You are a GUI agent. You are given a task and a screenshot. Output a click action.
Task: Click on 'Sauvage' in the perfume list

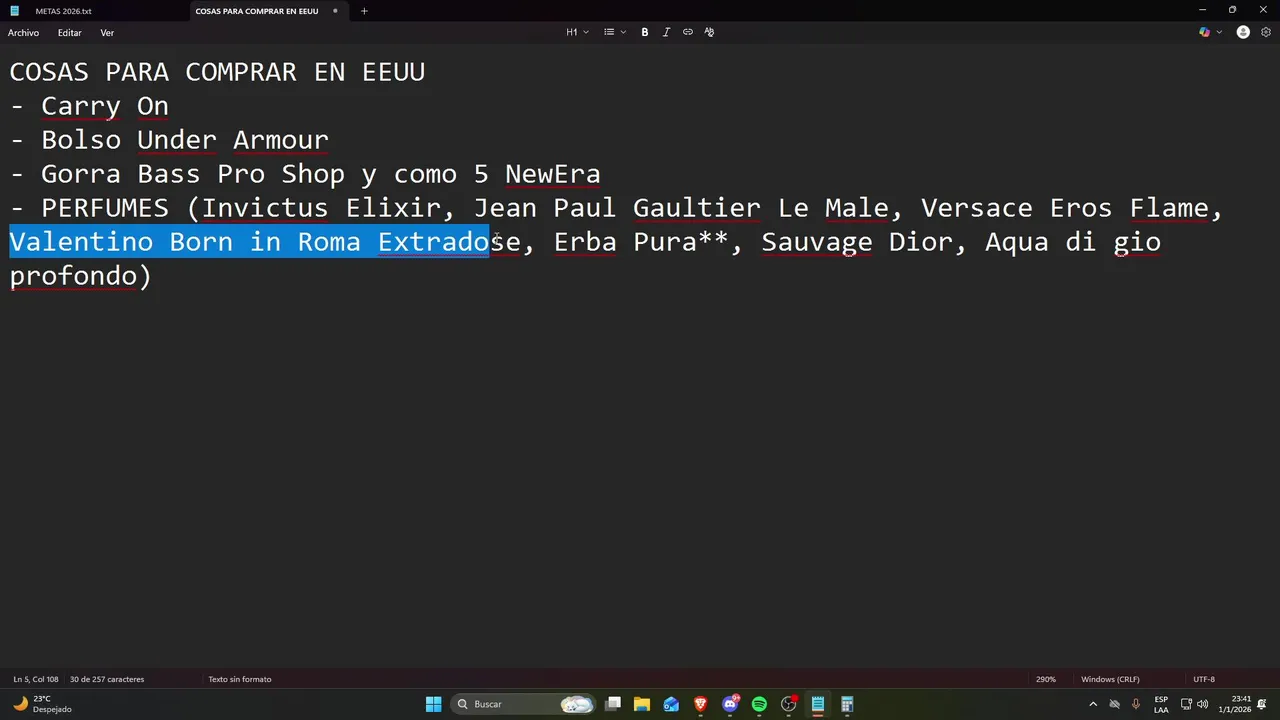point(817,242)
